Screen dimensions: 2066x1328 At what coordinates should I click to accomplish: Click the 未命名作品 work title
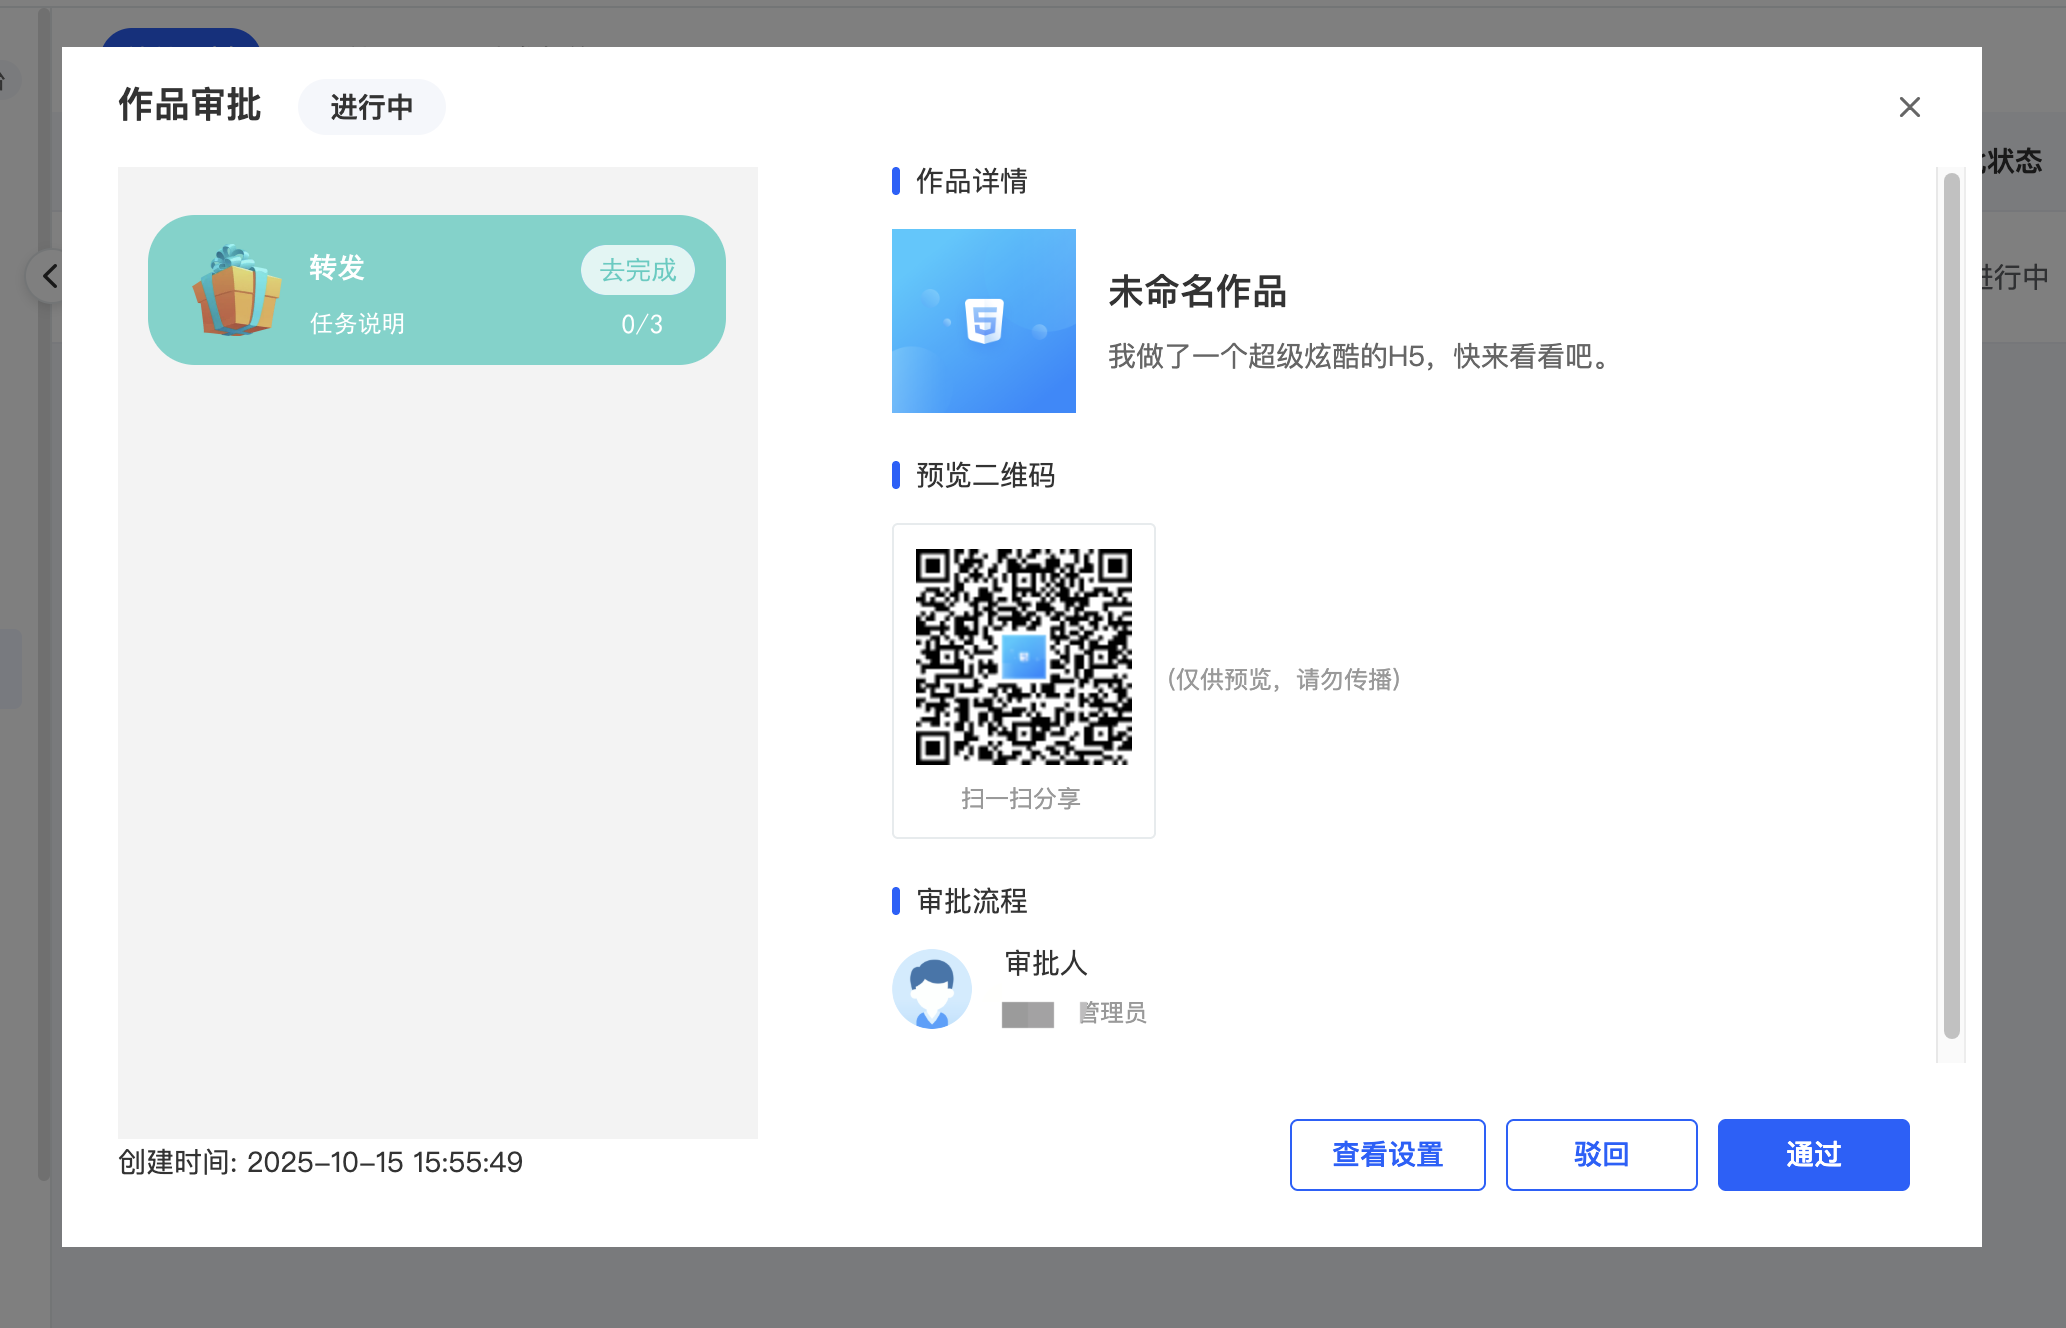[x=1196, y=292]
